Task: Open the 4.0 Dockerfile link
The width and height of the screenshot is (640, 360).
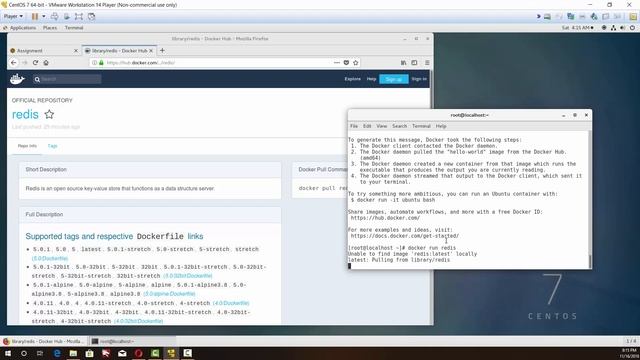Action: point(231,303)
